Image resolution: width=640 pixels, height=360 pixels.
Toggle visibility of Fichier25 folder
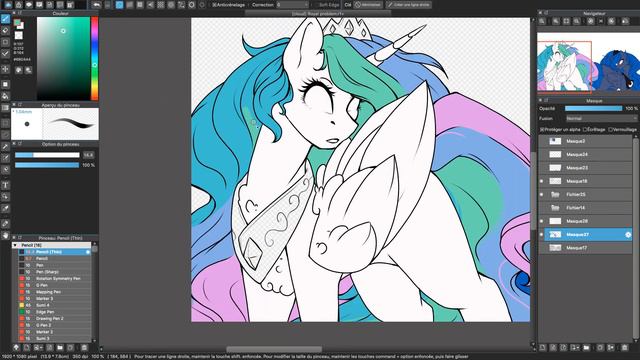coord(542,194)
